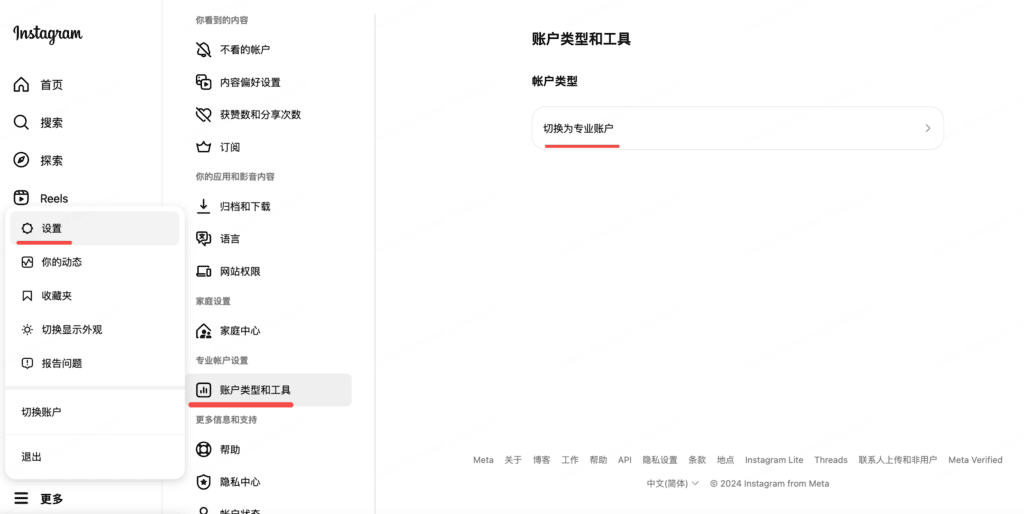Click the 更多 hamburger icon

point(22,498)
